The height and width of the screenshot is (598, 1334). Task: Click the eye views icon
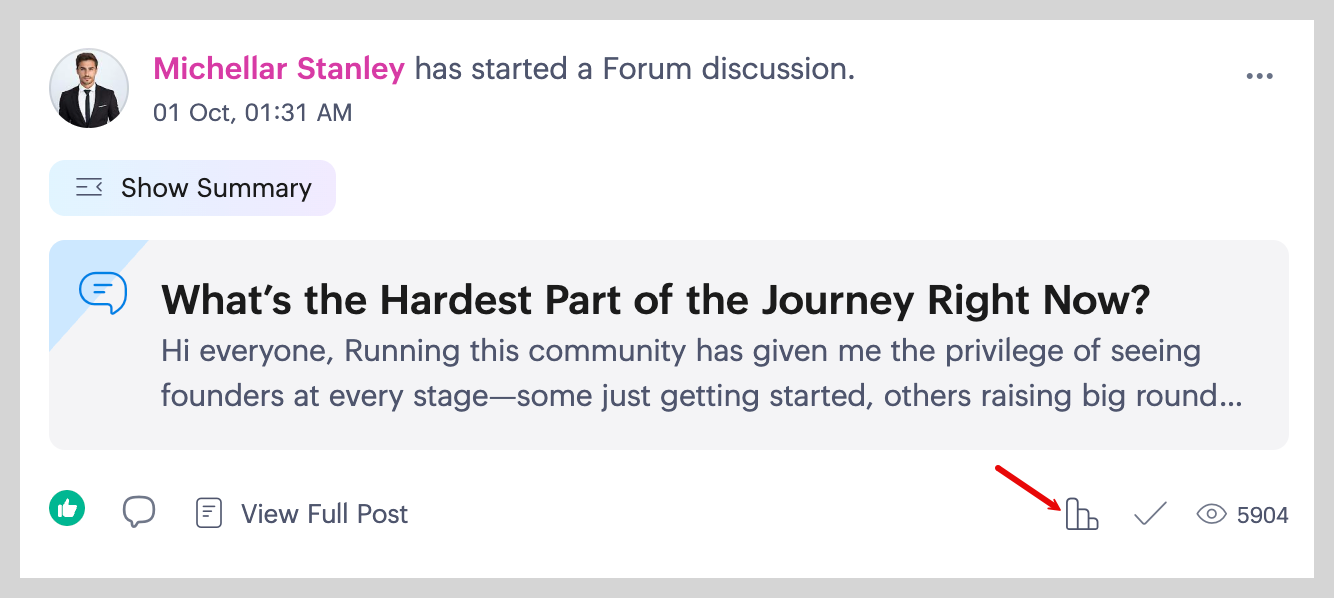[1211, 515]
